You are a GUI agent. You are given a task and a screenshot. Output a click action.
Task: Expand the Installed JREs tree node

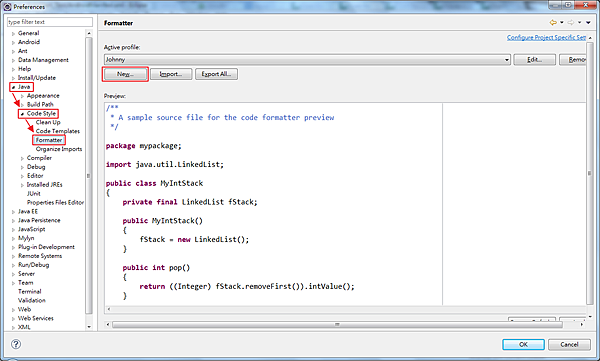pos(22,185)
